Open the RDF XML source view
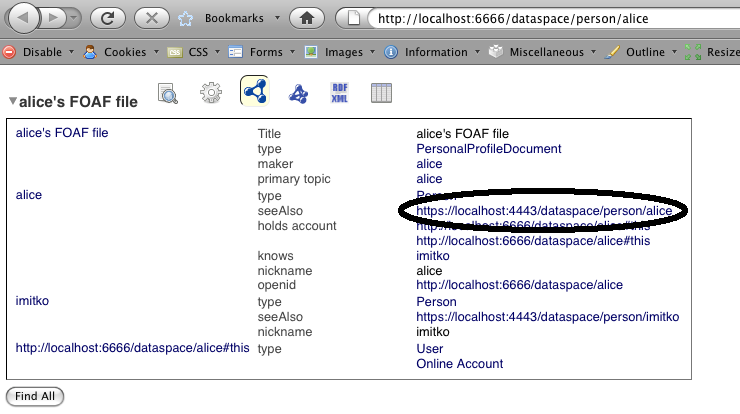 (x=339, y=93)
